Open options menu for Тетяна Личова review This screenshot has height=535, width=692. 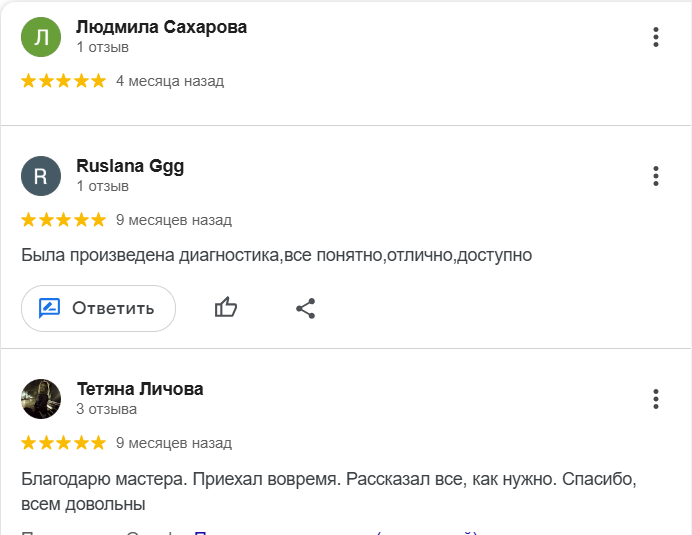point(656,399)
